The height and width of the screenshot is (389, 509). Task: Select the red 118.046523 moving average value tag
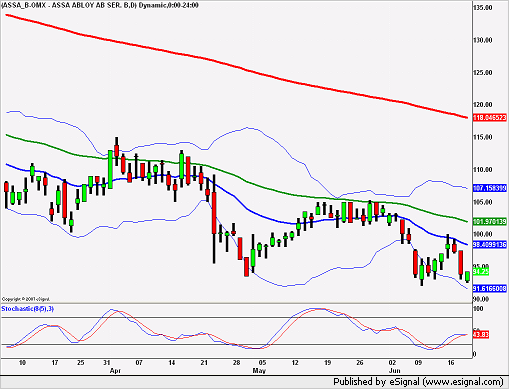point(490,118)
